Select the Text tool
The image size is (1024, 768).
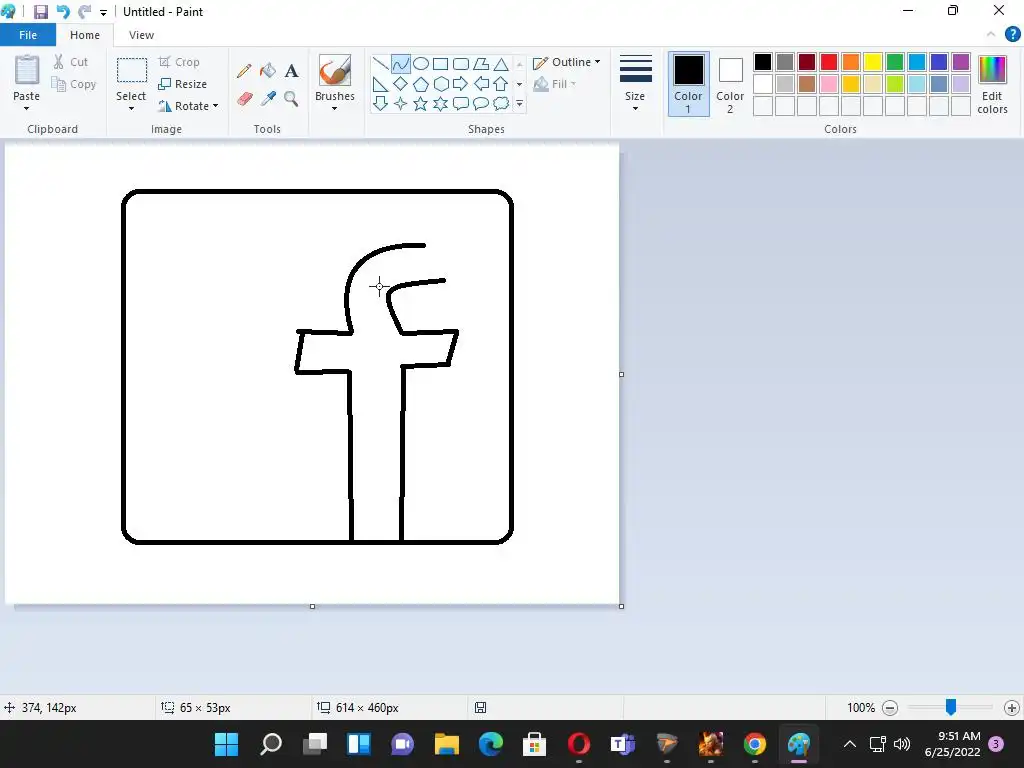point(291,71)
